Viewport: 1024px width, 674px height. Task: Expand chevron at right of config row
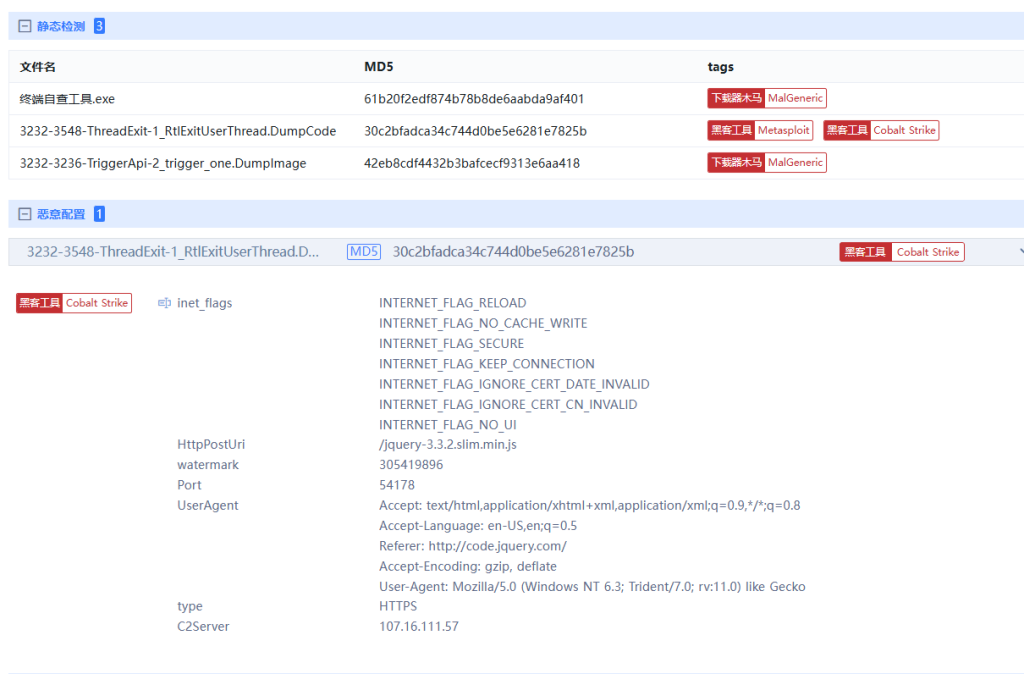coord(1019,252)
